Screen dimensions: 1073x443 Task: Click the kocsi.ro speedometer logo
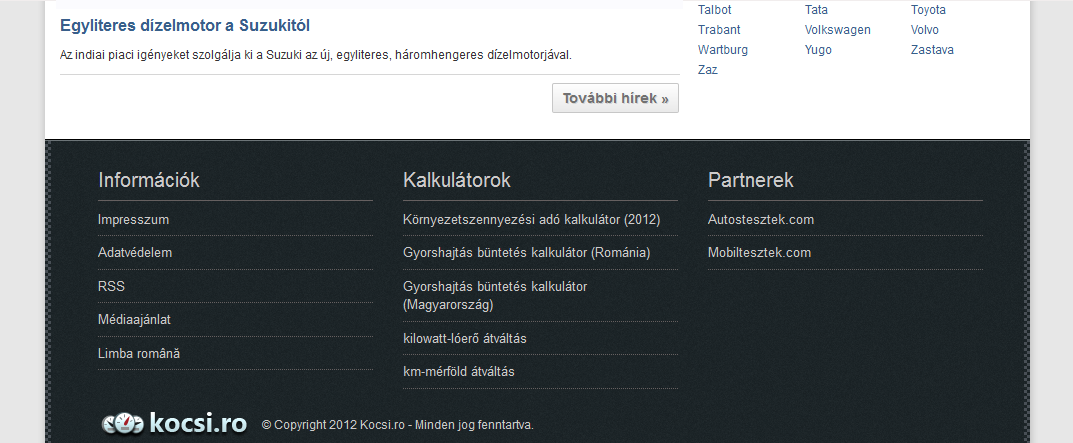point(174,423)
